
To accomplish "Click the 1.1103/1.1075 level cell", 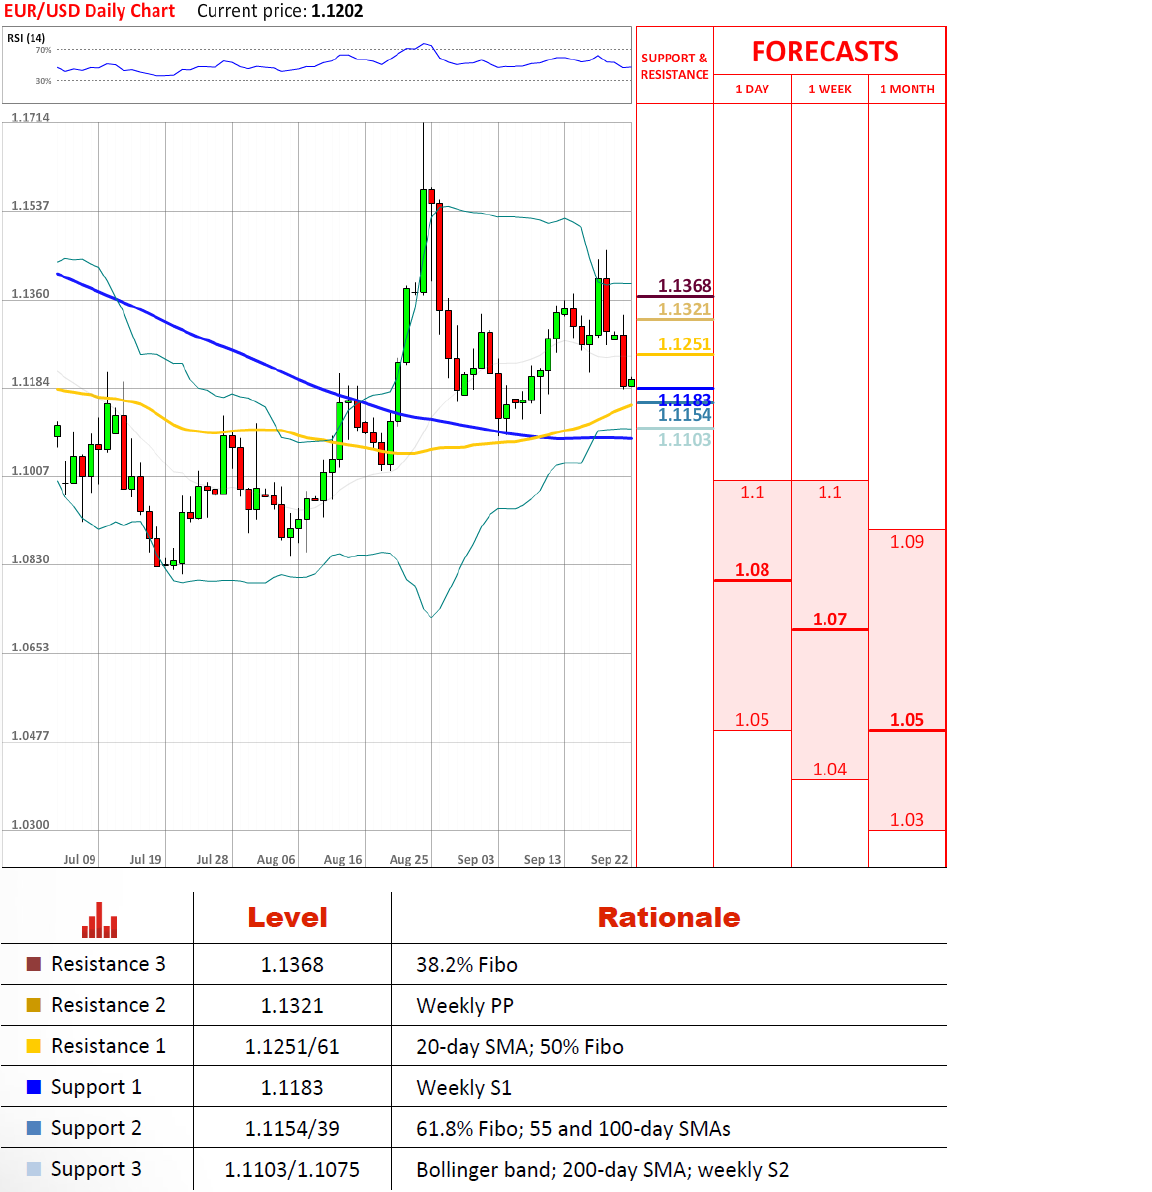I will 292,1170.
